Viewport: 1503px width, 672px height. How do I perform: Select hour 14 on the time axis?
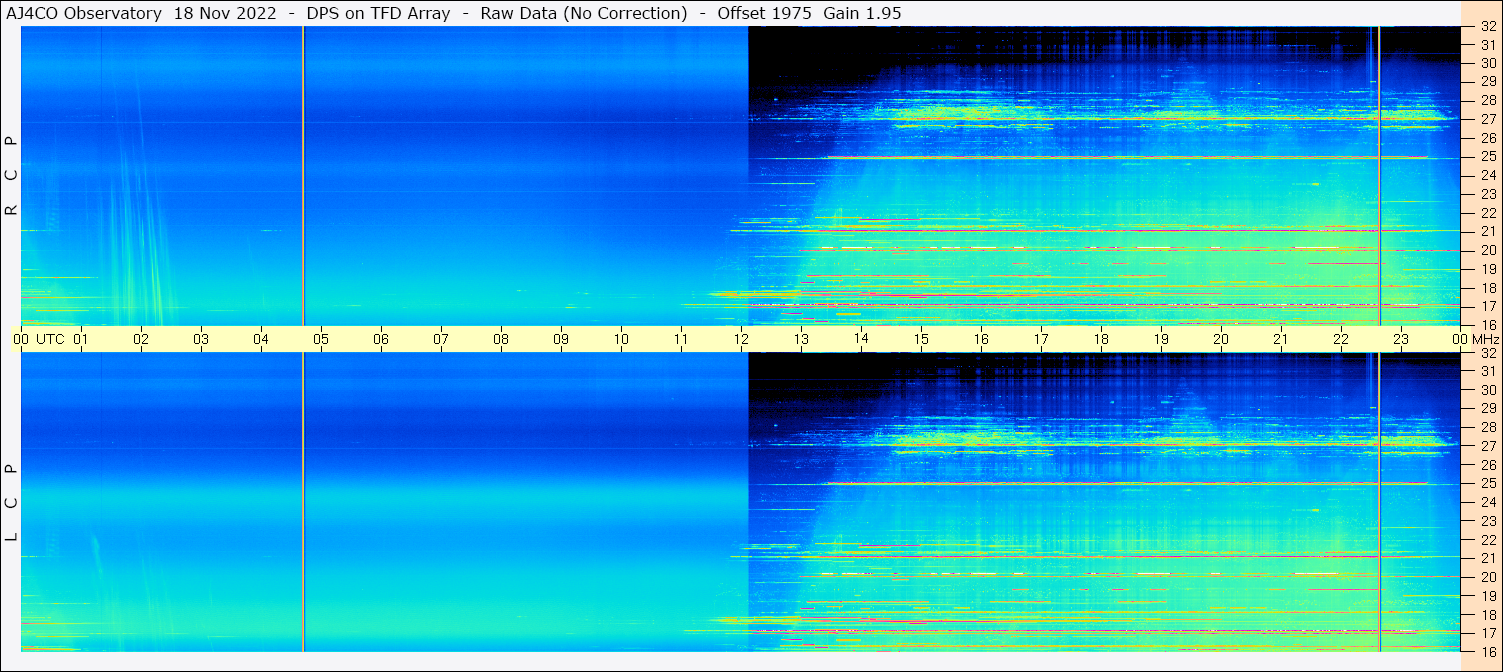point(861,339)
